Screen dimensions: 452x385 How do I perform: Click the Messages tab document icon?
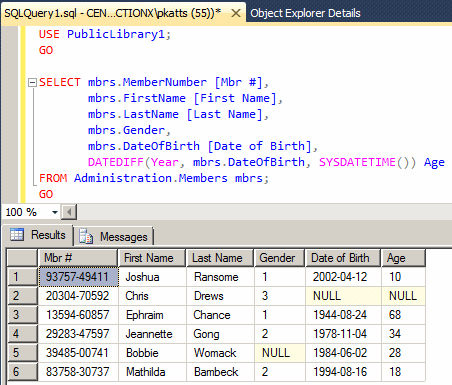86,236
